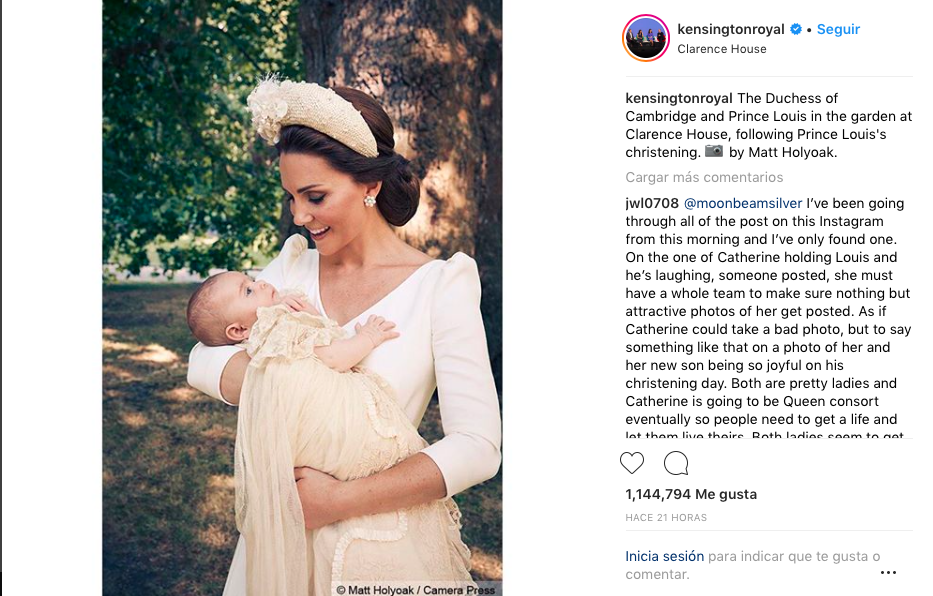Click kensingtonroyal username in the caption
This screenshot has height=596, width=933.
click(679, 98)
